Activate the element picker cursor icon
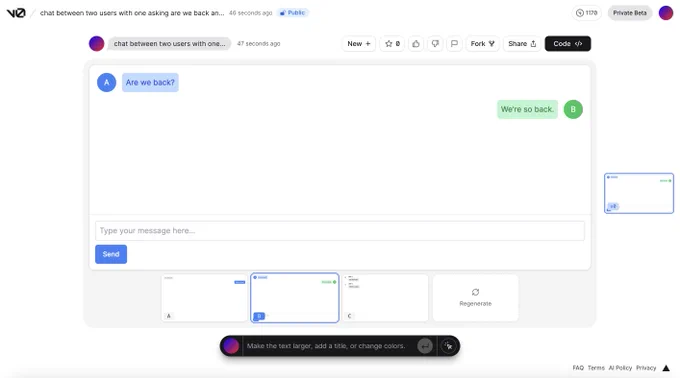Screen dimensions: 680x378 pyautogui.click(x=448, y=346)
